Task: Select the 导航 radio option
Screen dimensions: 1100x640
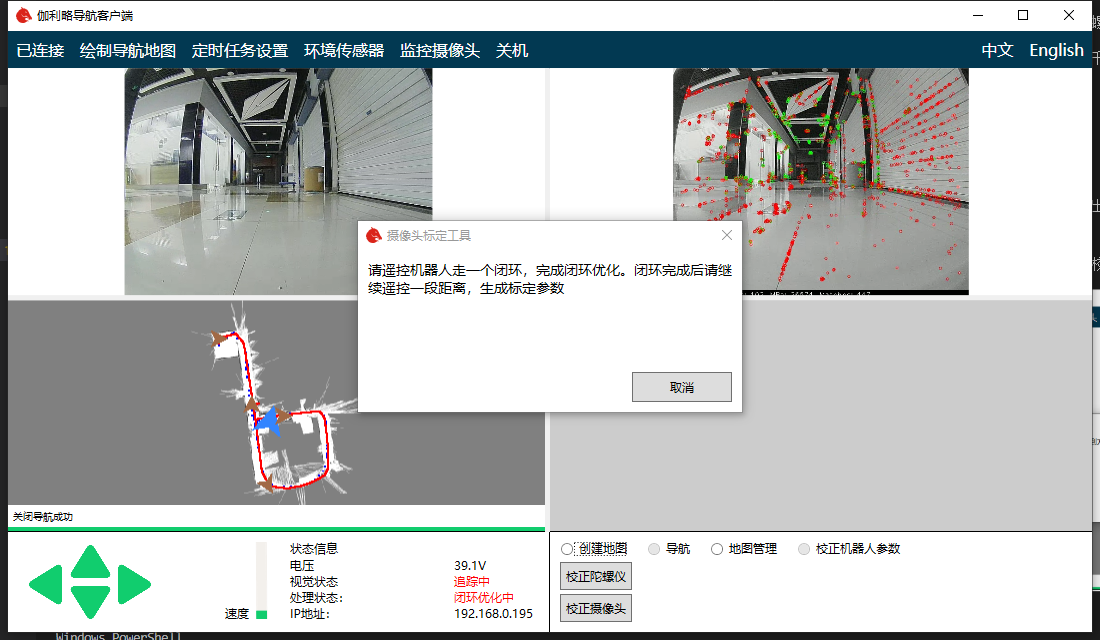Action: point(655,549)
